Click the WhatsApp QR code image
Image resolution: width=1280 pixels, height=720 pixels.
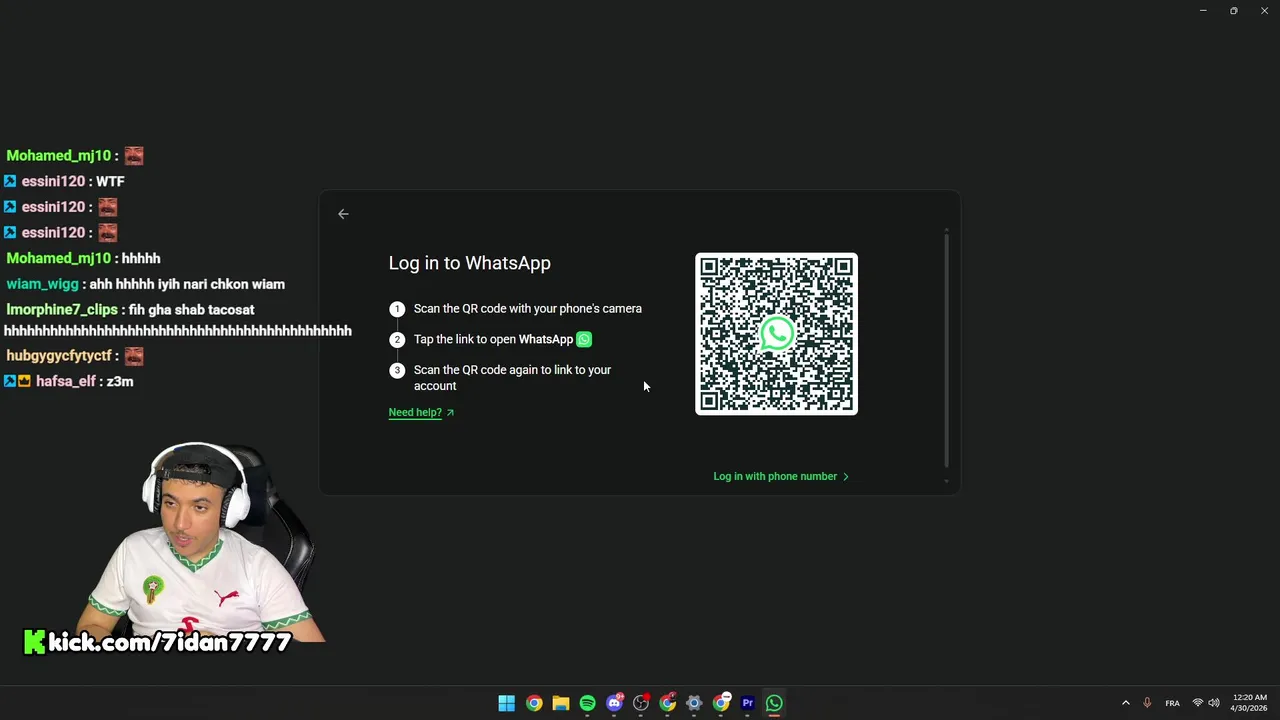[777, 334]
